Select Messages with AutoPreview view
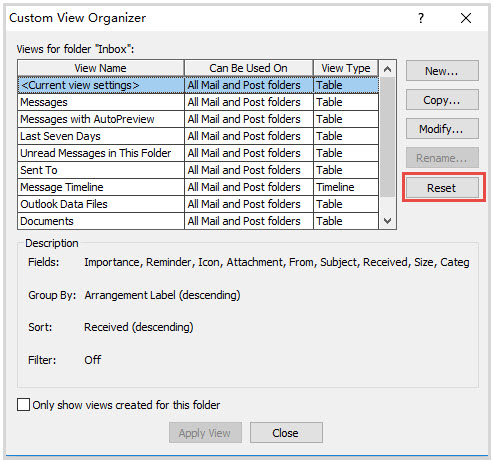Screen dimensions: 493x462 coord(198,119)
